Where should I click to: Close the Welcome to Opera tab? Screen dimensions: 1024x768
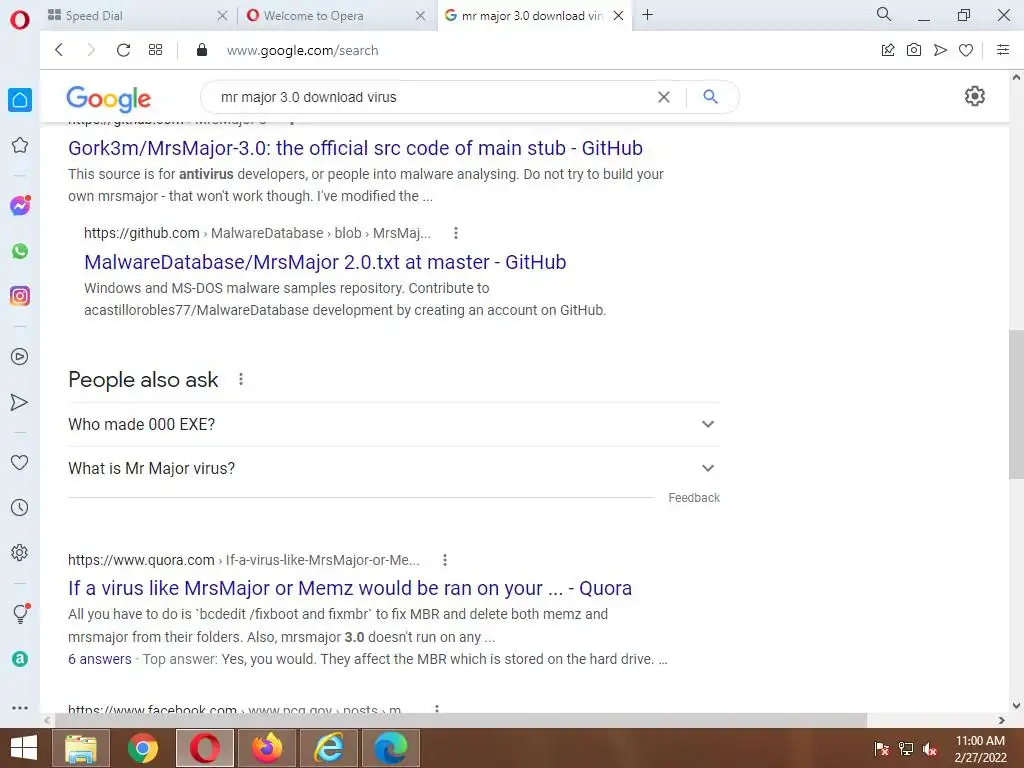coord(421,16)
